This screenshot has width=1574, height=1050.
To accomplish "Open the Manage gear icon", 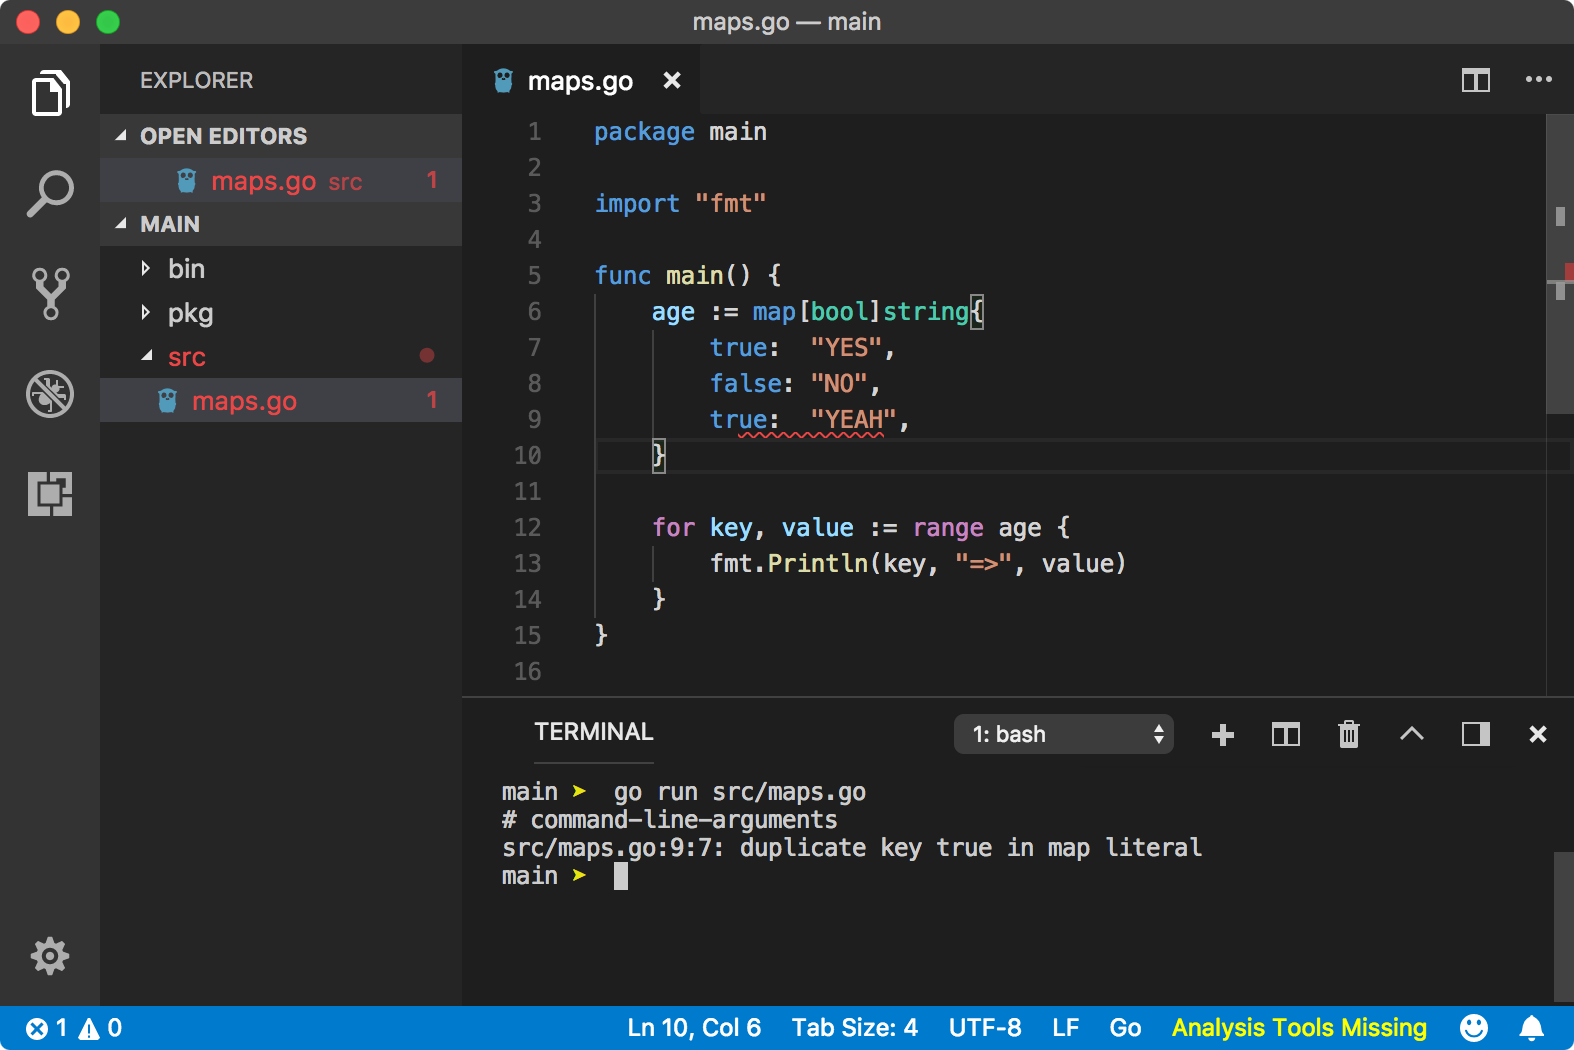I will point(50,956).
